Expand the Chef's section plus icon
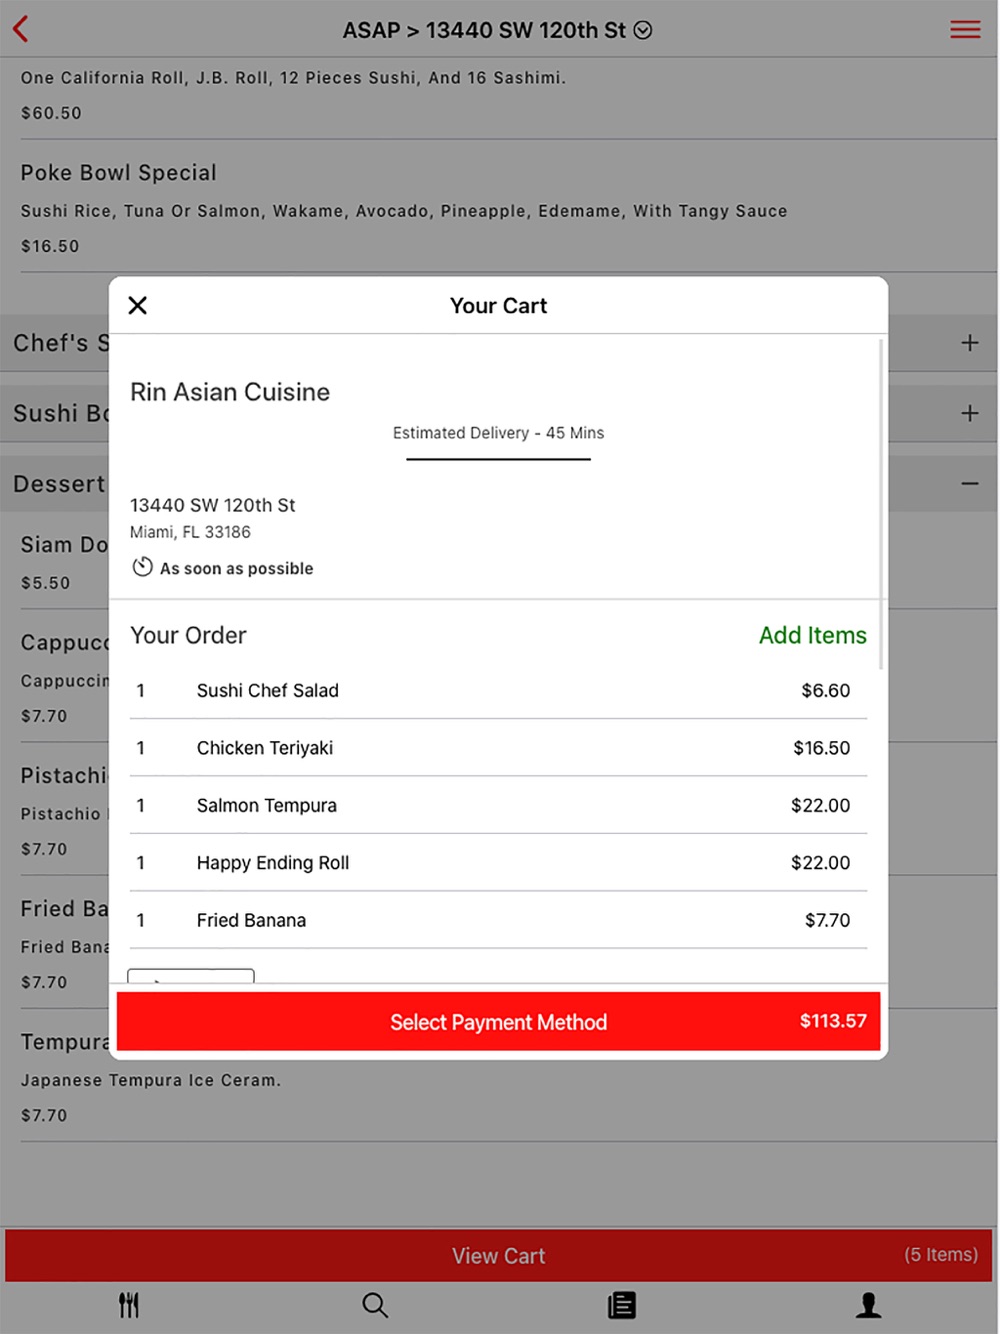 pyautogui.click(x=969, y=343)
